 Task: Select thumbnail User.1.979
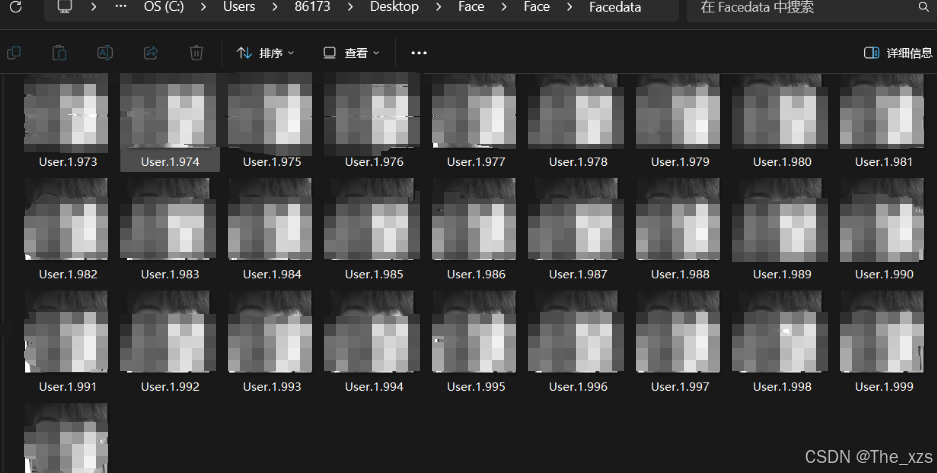point(678,111)
